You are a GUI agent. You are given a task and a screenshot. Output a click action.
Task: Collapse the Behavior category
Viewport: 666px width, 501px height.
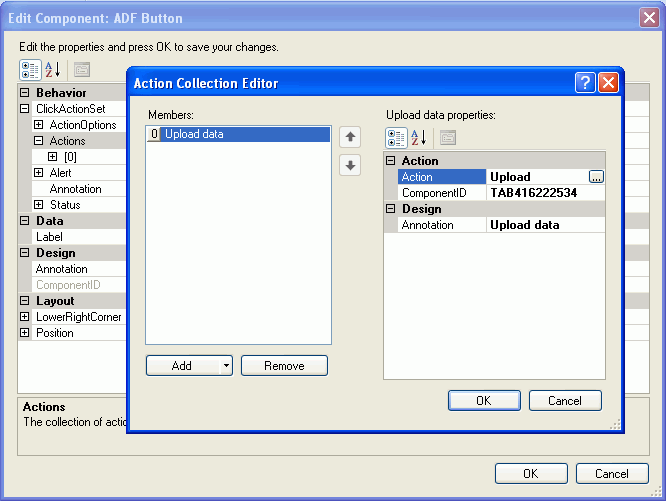click(25, 93)
